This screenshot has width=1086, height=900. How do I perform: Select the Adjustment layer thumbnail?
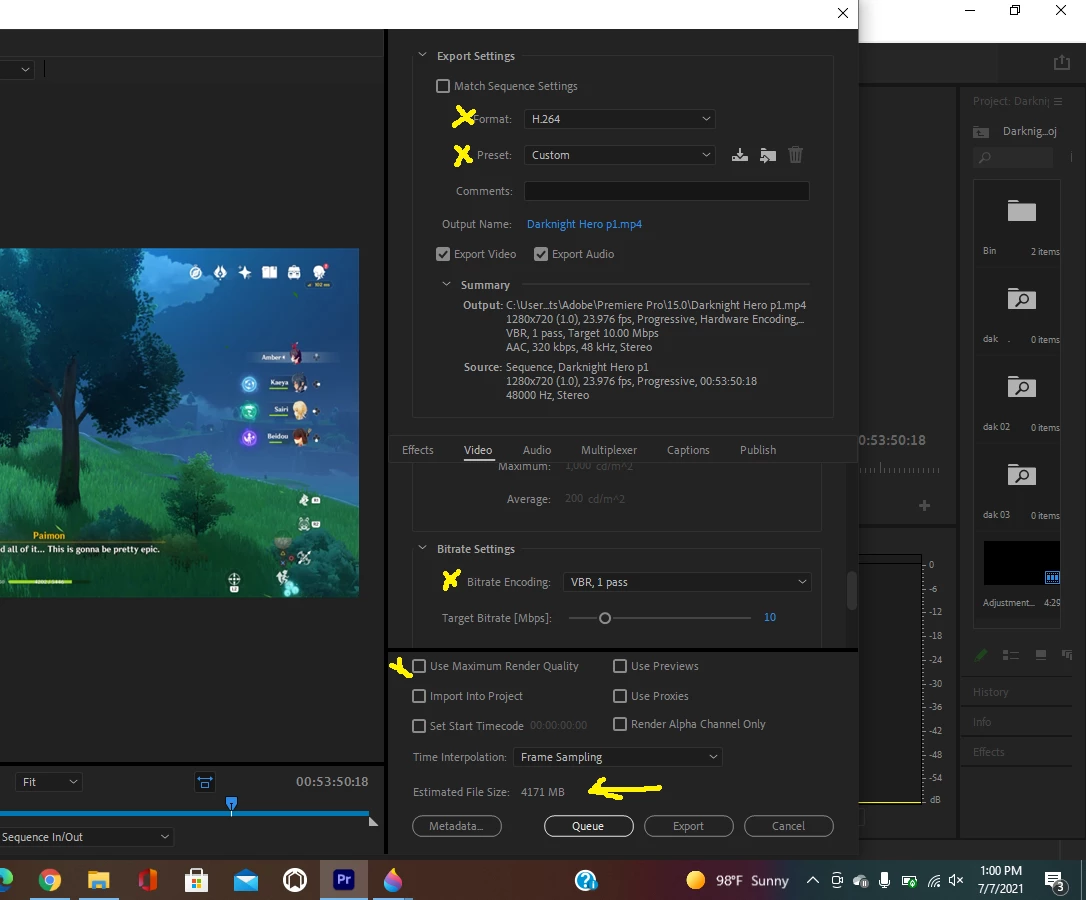coord(1022,563)
